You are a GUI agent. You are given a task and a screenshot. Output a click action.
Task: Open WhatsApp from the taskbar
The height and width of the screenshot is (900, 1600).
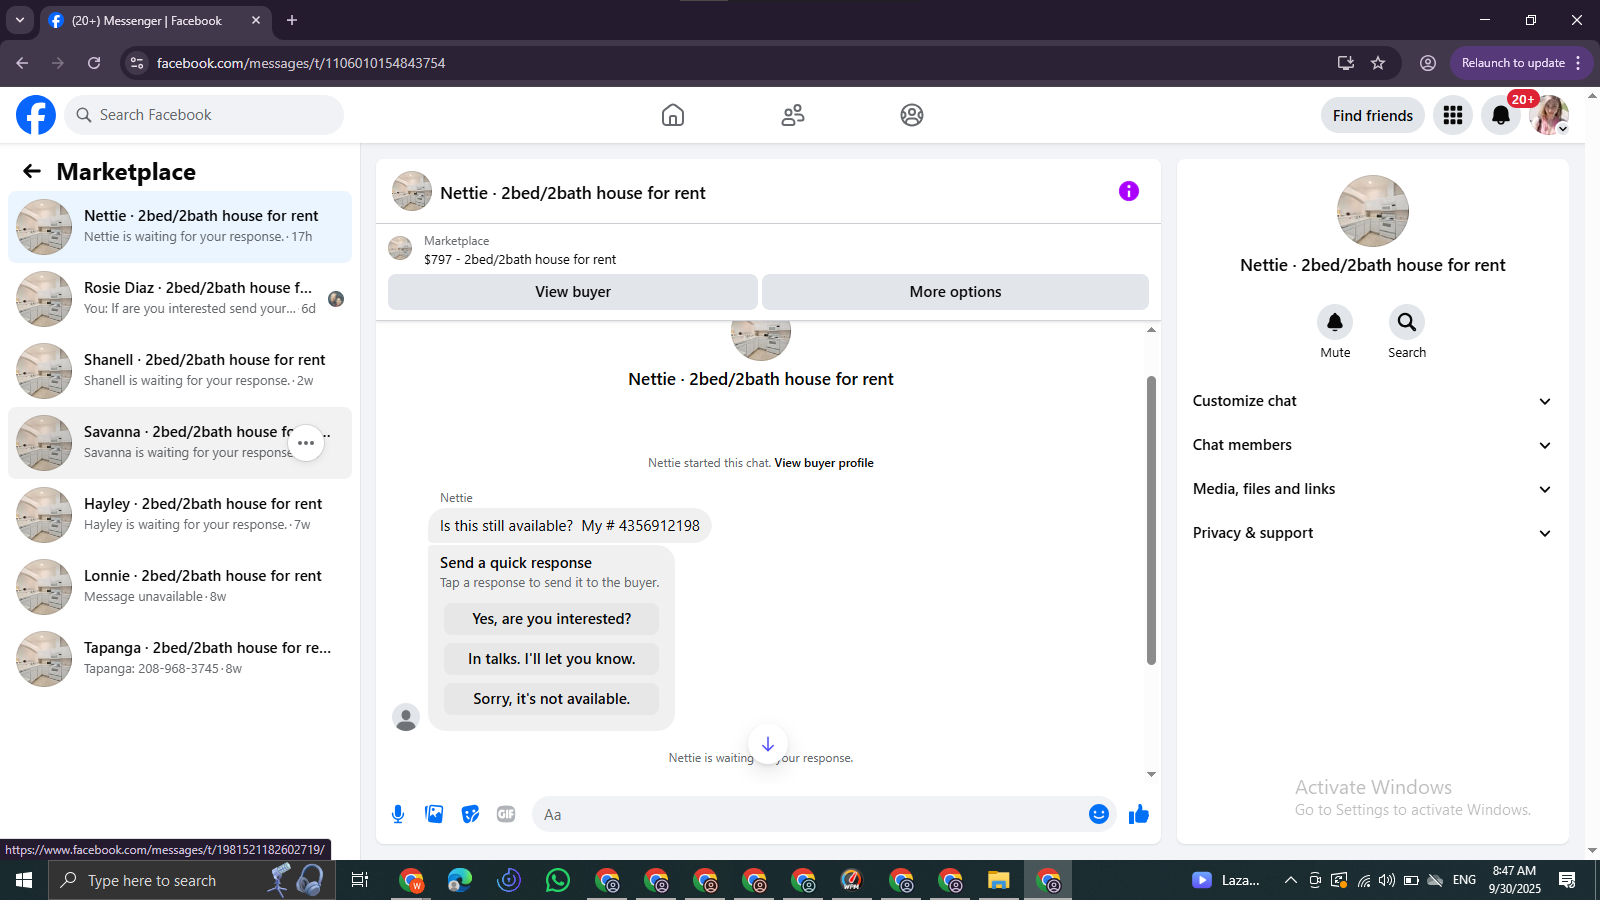point(558,880)
